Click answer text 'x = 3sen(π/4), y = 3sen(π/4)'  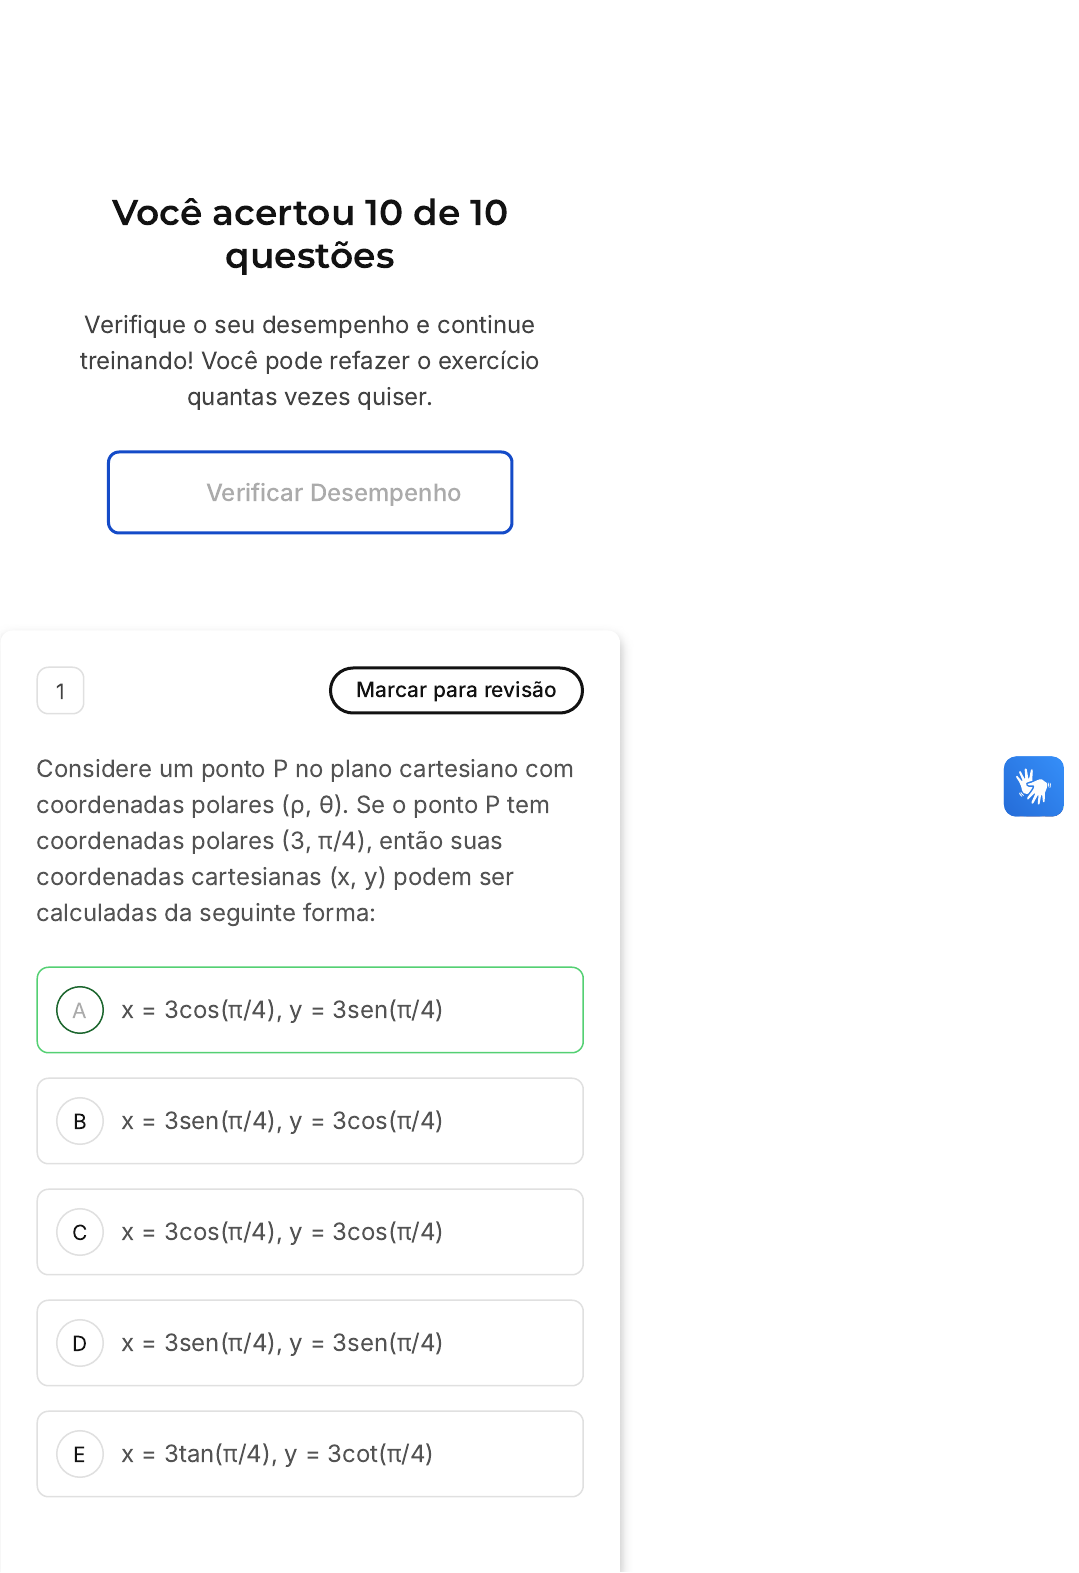point(282,1343)
